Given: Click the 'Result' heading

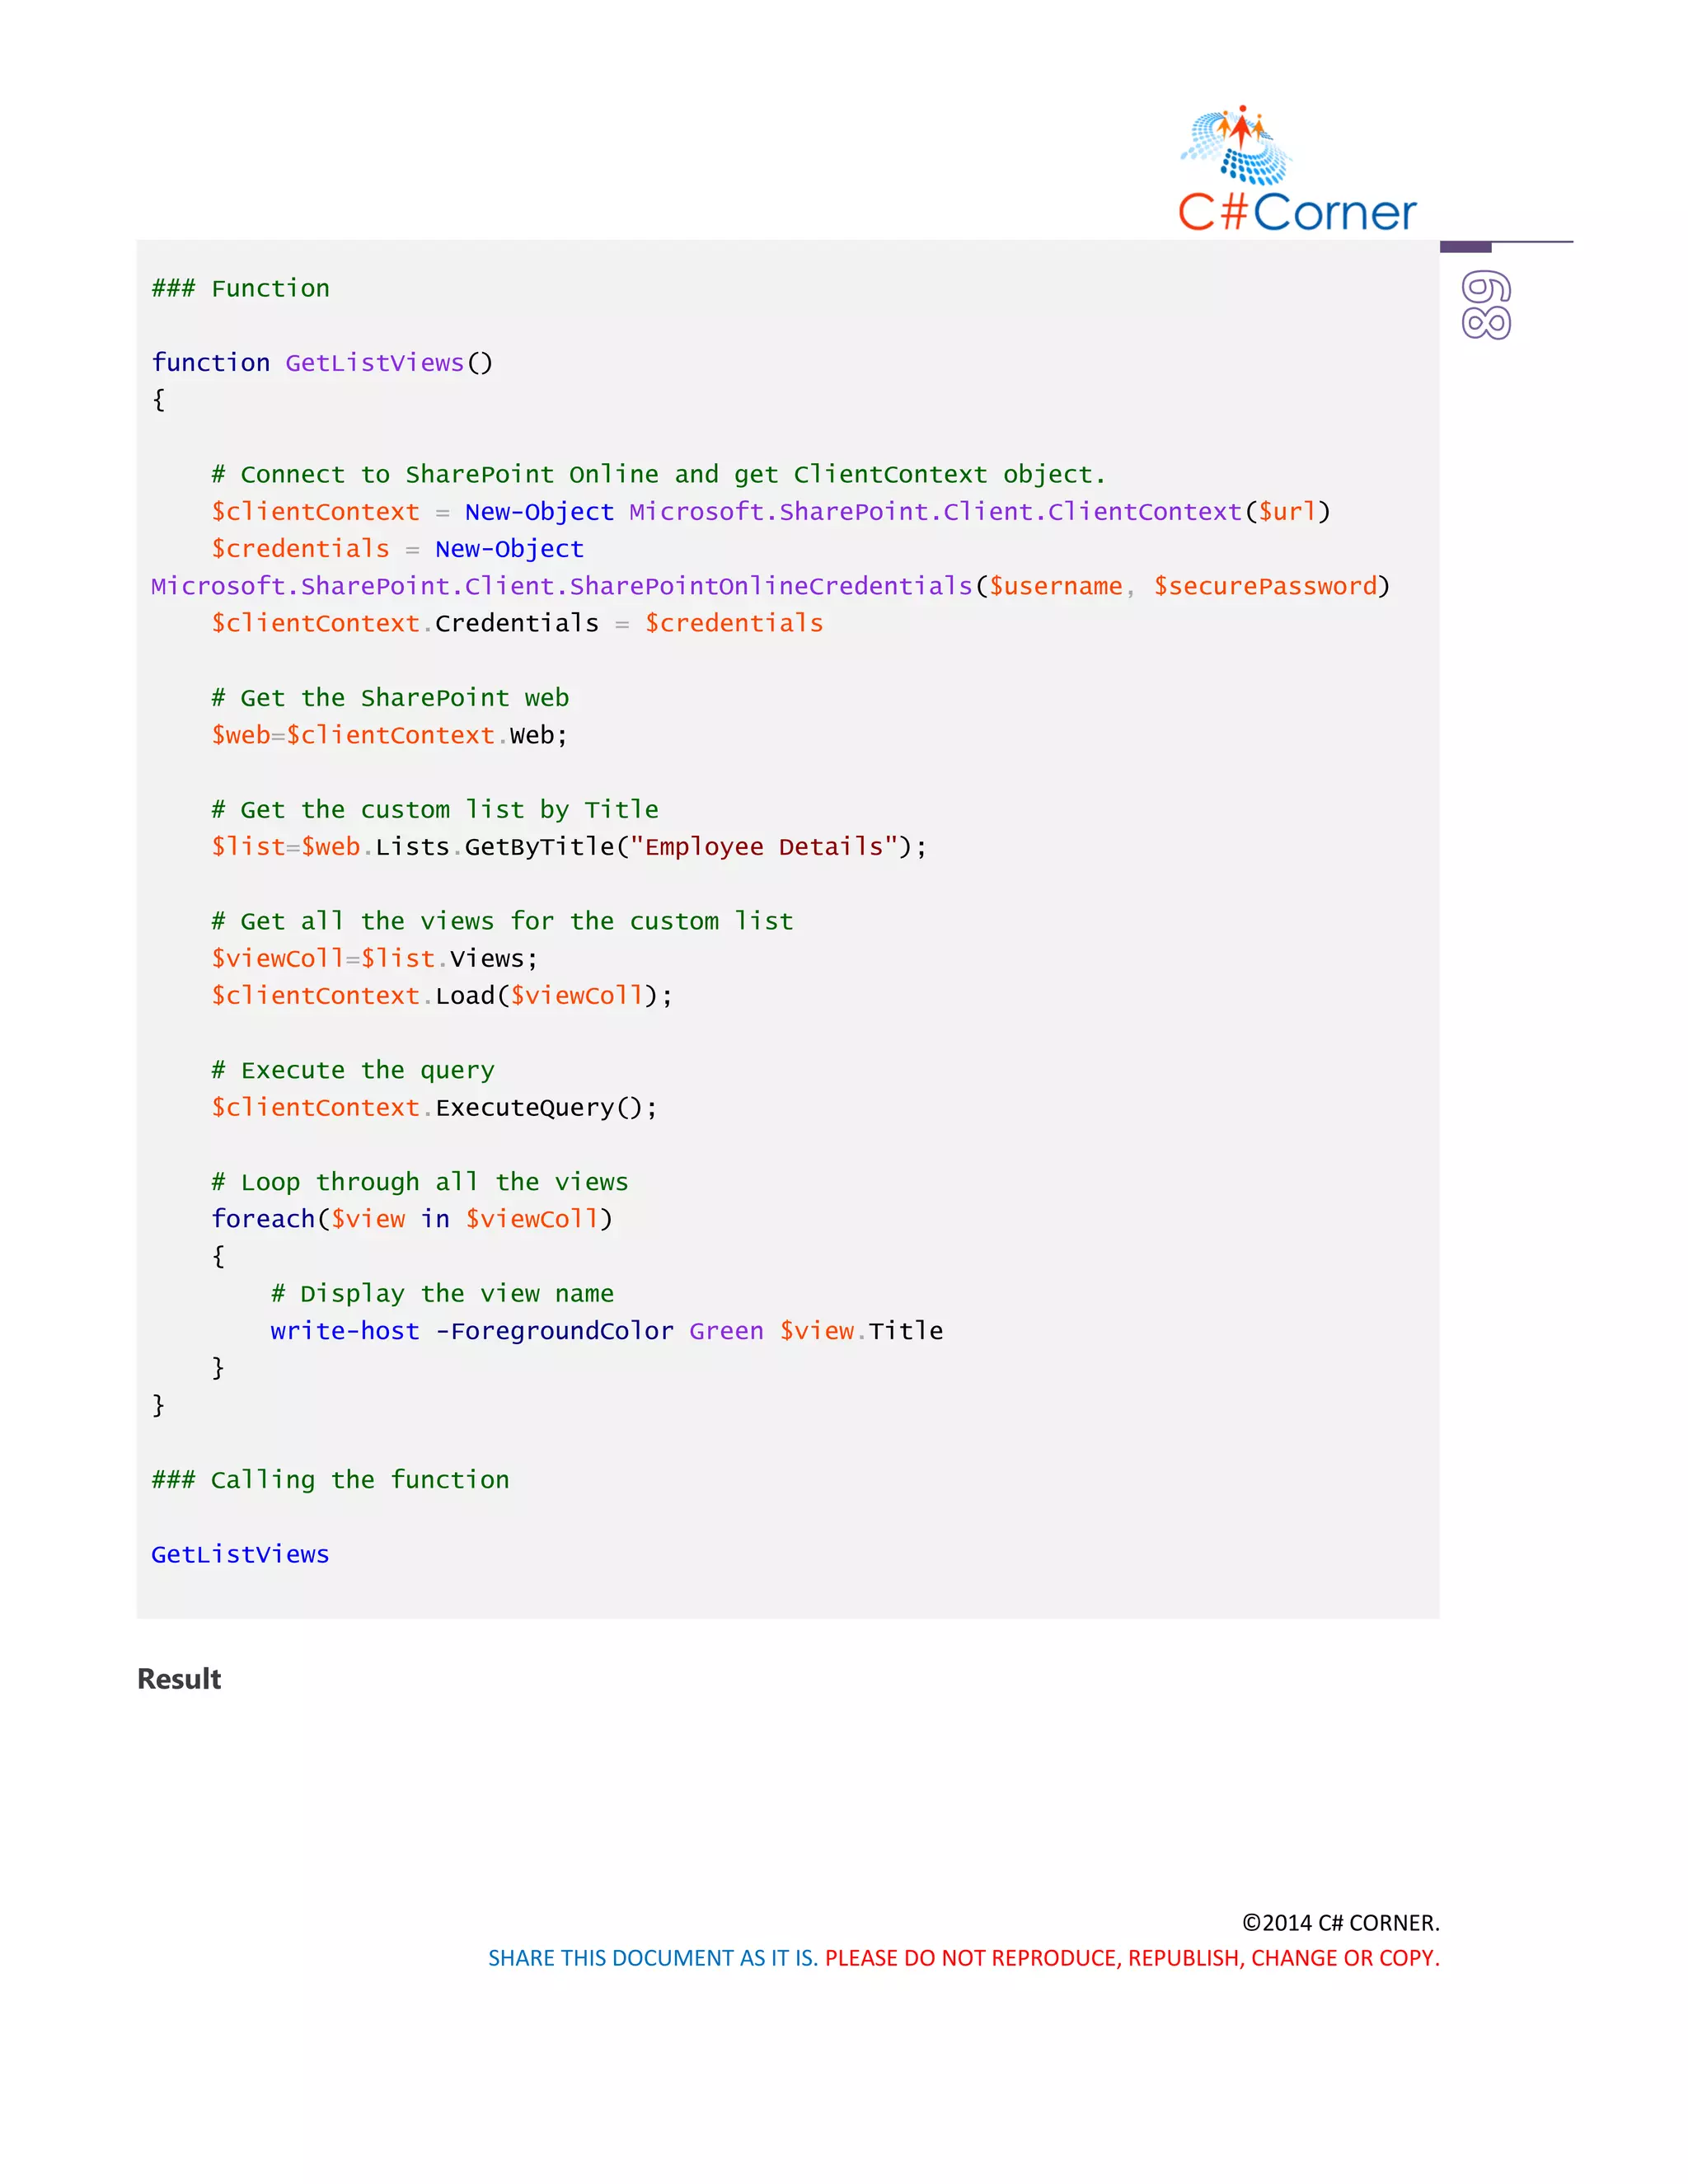Looking at the screenshot, I should [x=179, y=1680].
